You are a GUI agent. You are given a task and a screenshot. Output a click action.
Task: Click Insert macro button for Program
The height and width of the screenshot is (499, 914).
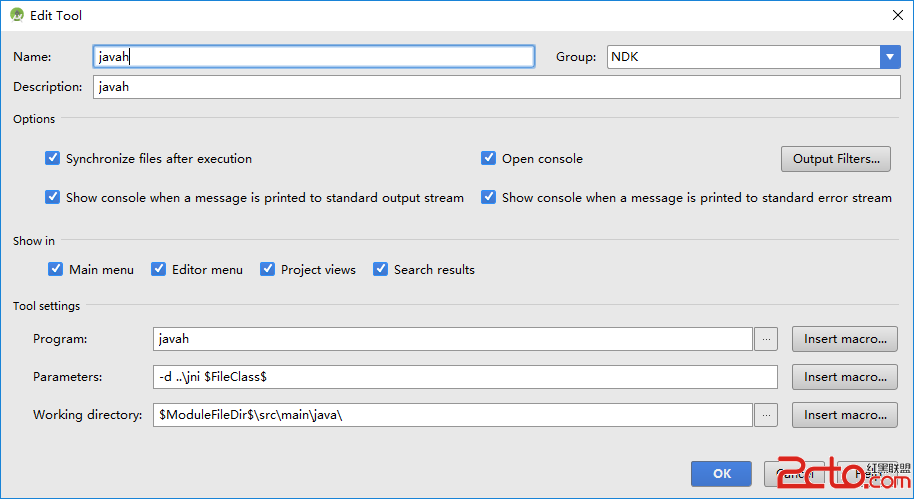(845, 339)
